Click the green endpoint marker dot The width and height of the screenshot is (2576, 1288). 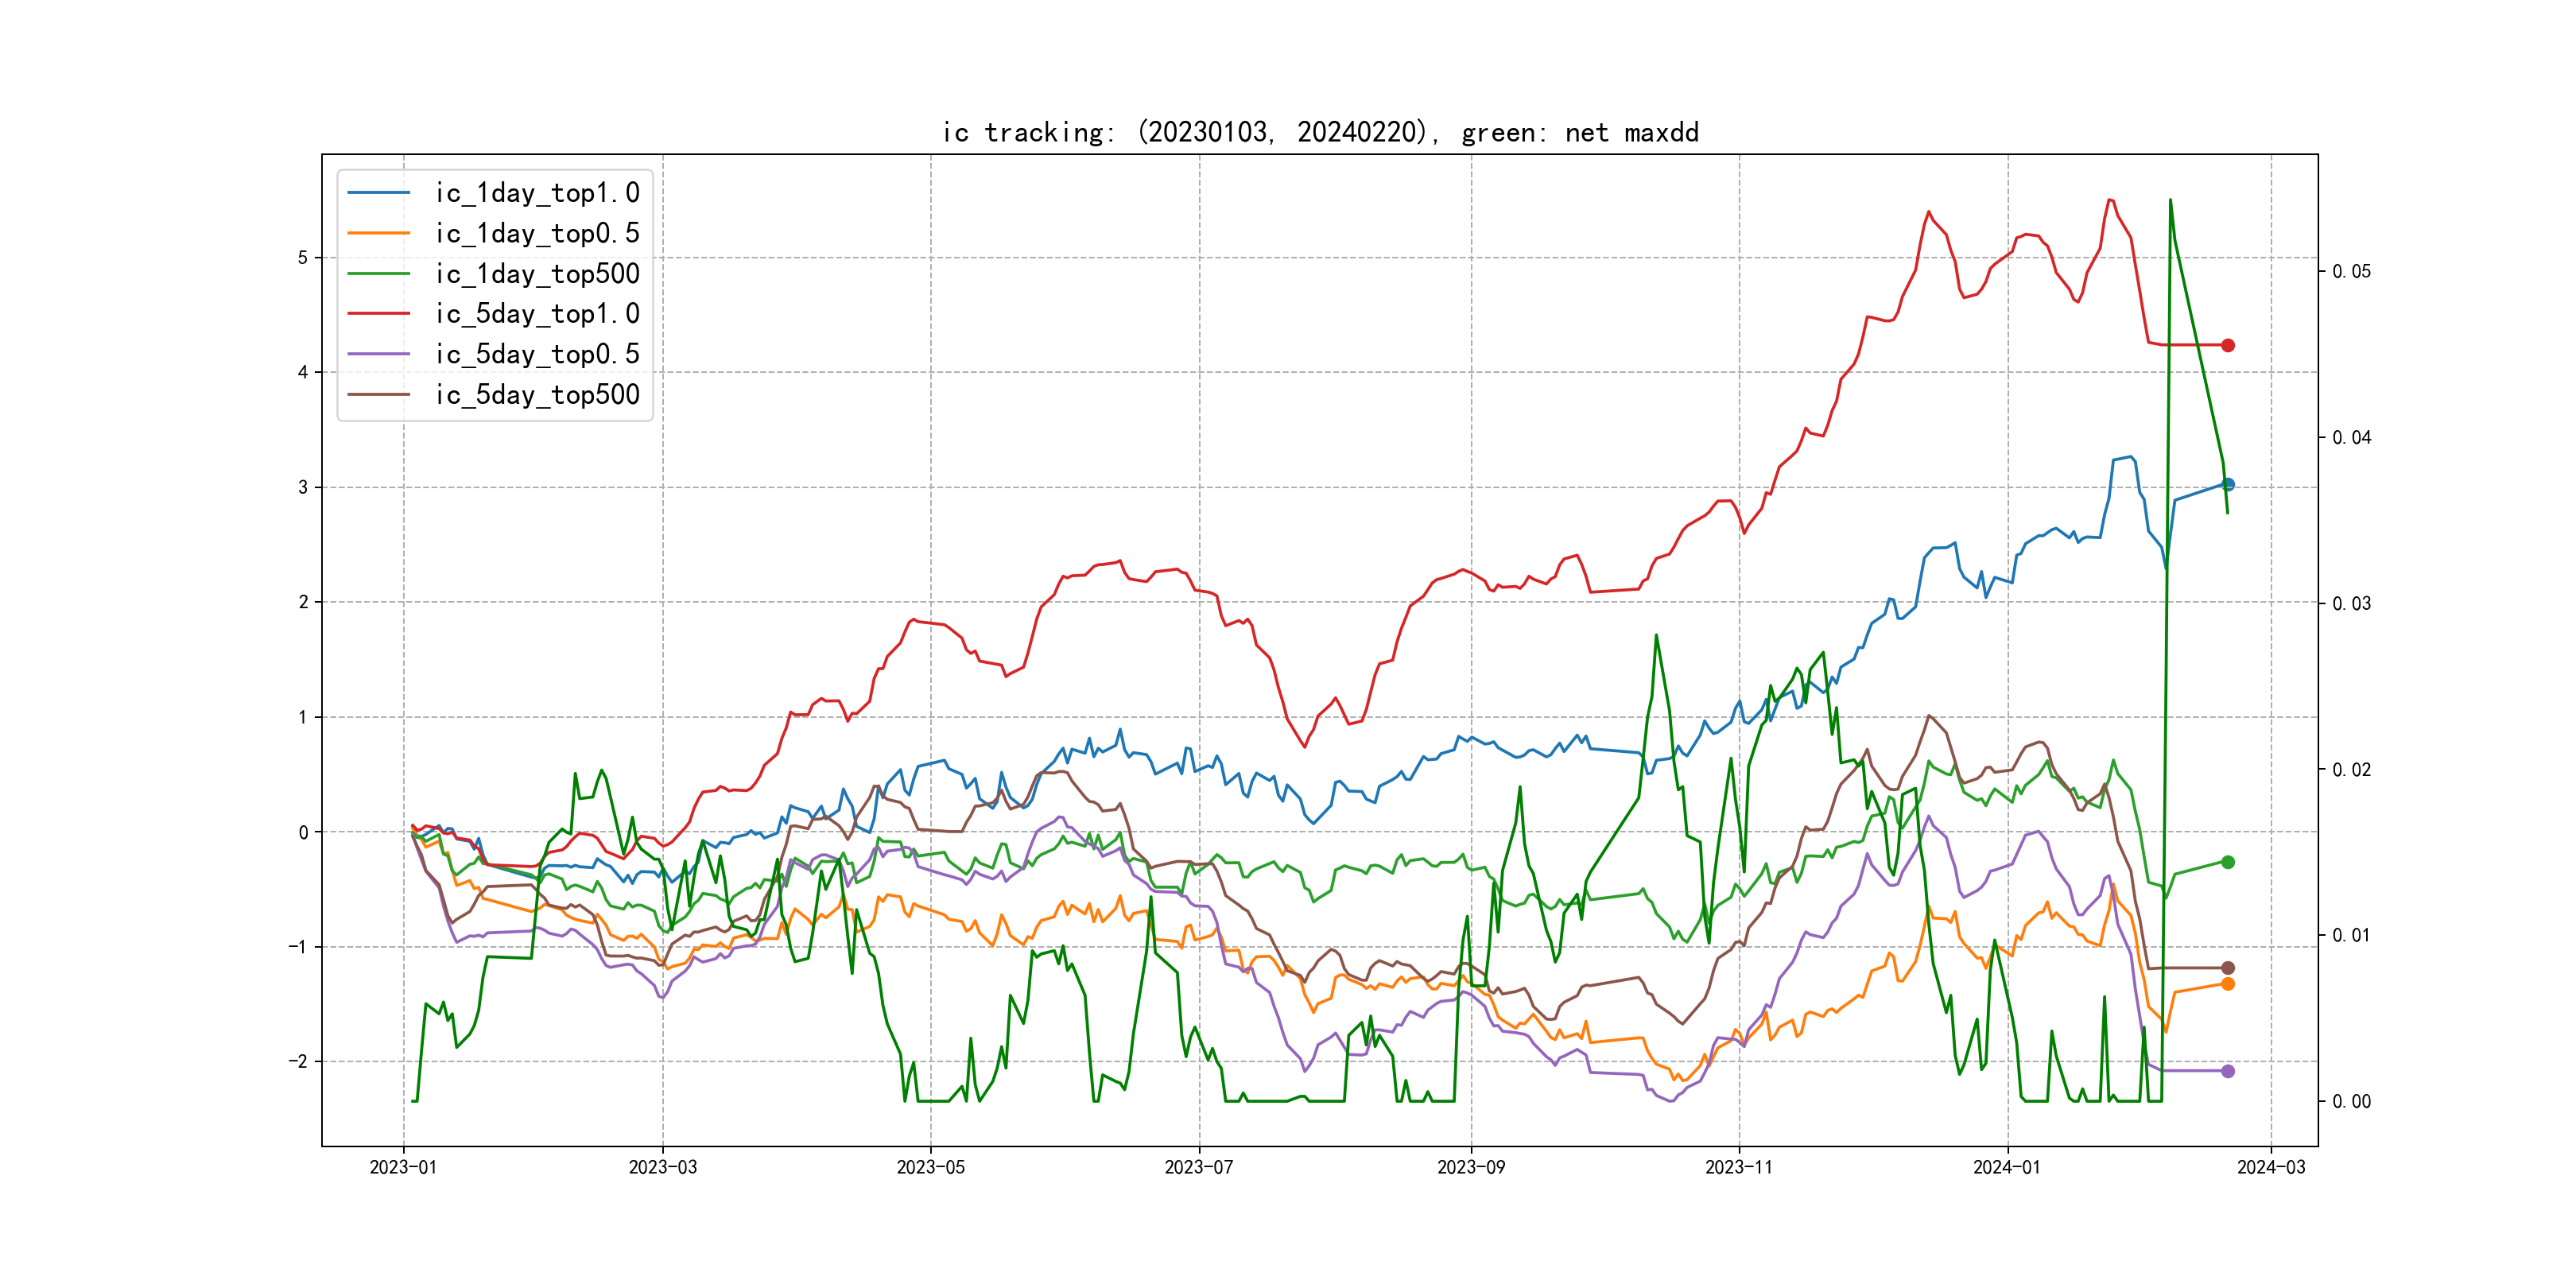[x=2228, y=862]
